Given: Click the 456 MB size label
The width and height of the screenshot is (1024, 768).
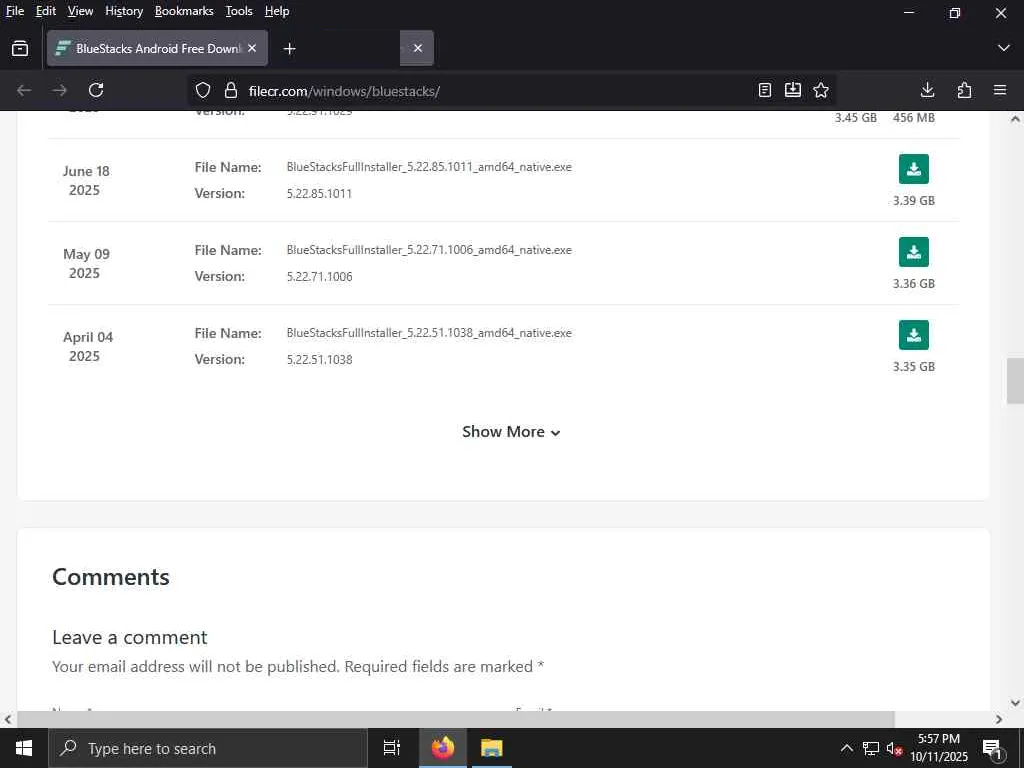Looking at the screenshot, I should [914, 118].
